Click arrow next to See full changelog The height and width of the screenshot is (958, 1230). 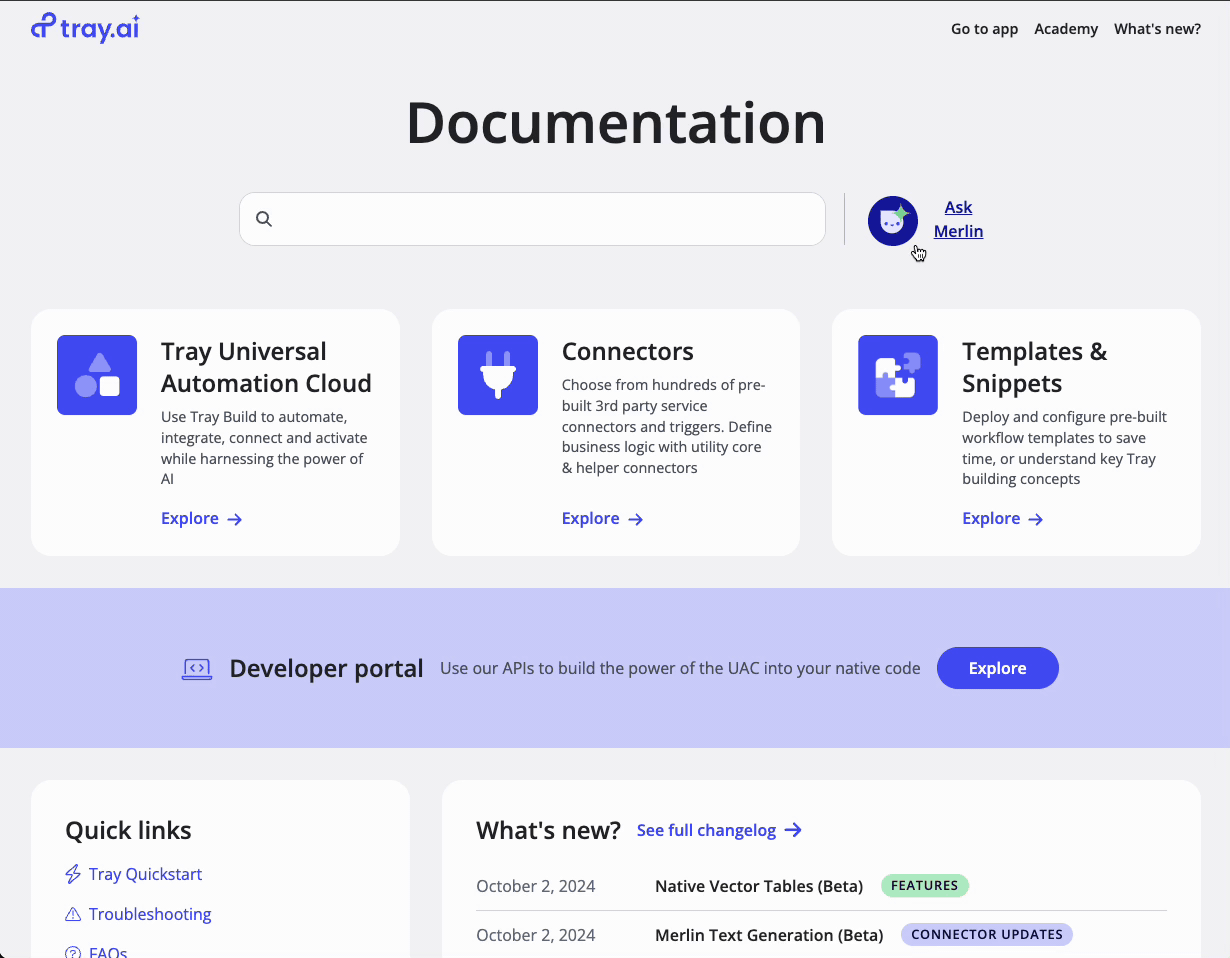[793, 830]
